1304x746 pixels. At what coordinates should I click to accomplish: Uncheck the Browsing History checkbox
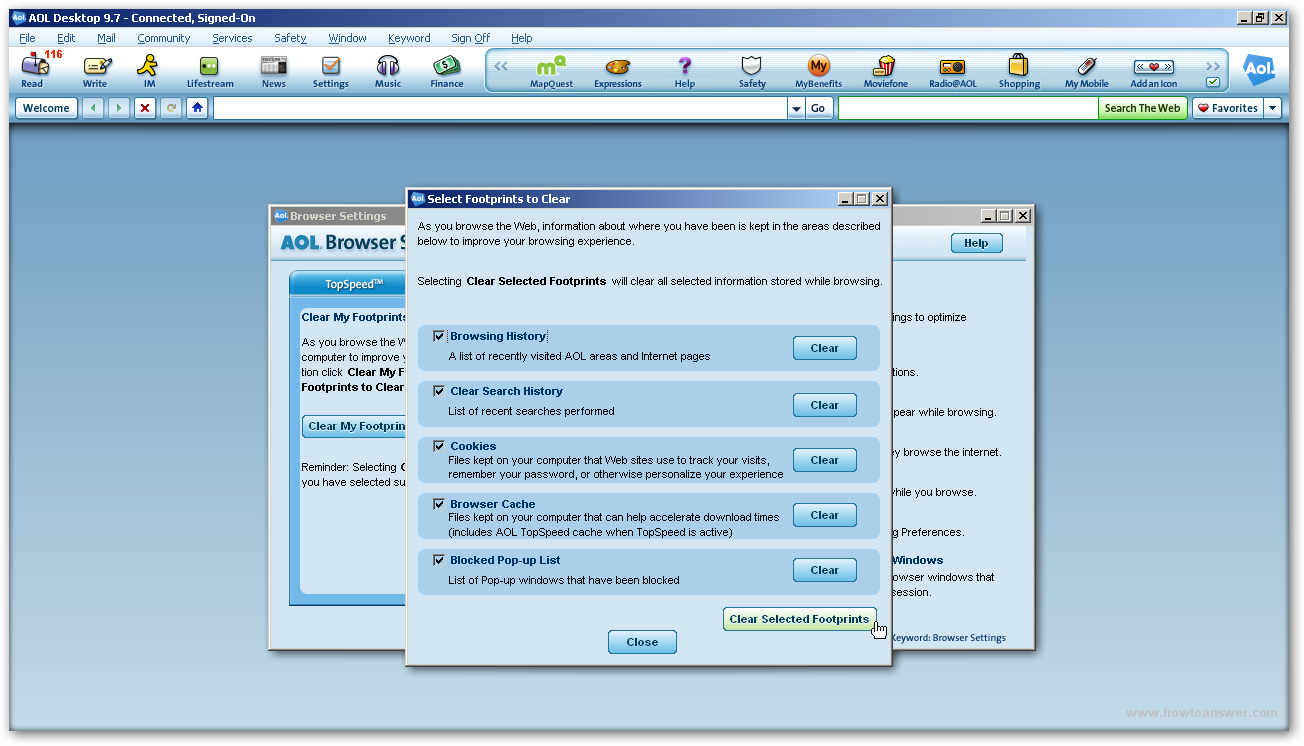coord(438,336)
